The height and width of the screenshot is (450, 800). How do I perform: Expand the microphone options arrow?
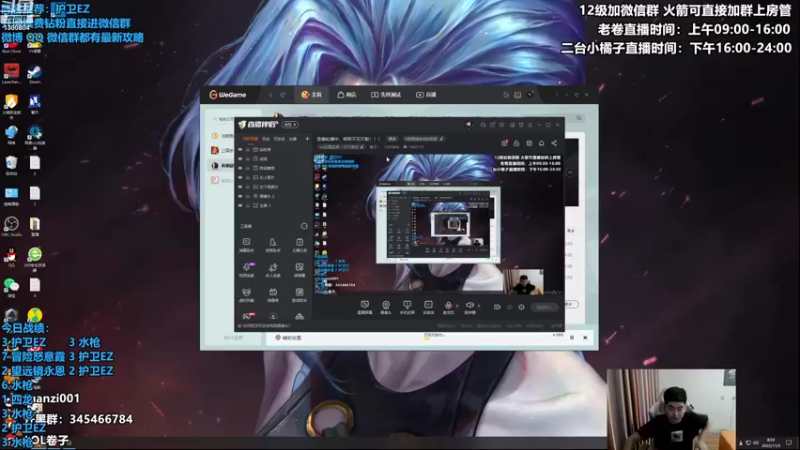(457, 306)
